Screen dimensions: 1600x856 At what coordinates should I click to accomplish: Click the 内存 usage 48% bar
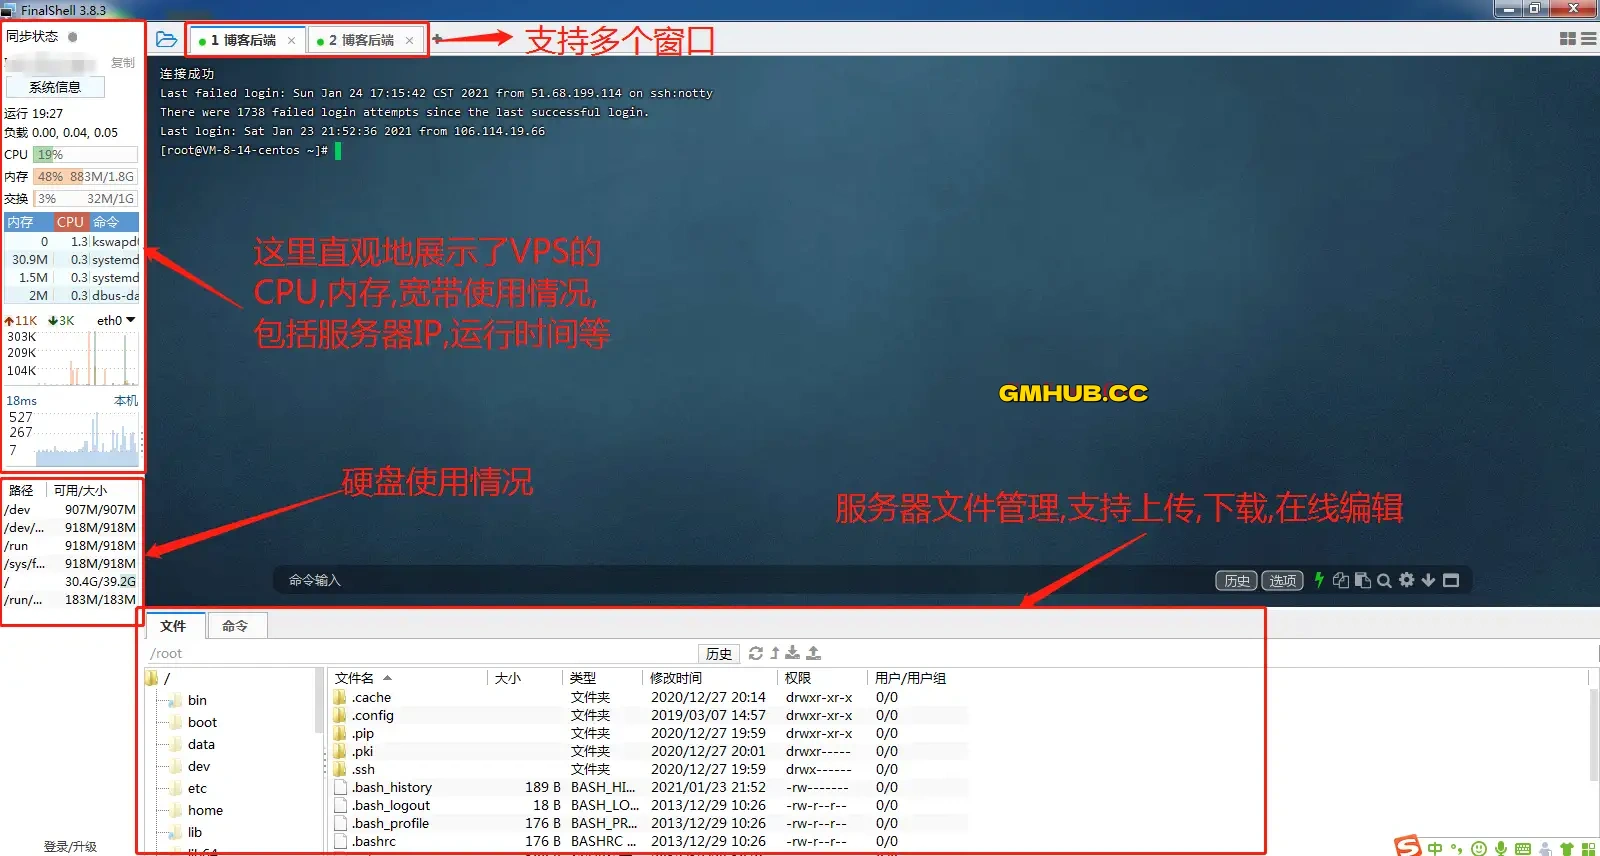click(x=85, y=177)
